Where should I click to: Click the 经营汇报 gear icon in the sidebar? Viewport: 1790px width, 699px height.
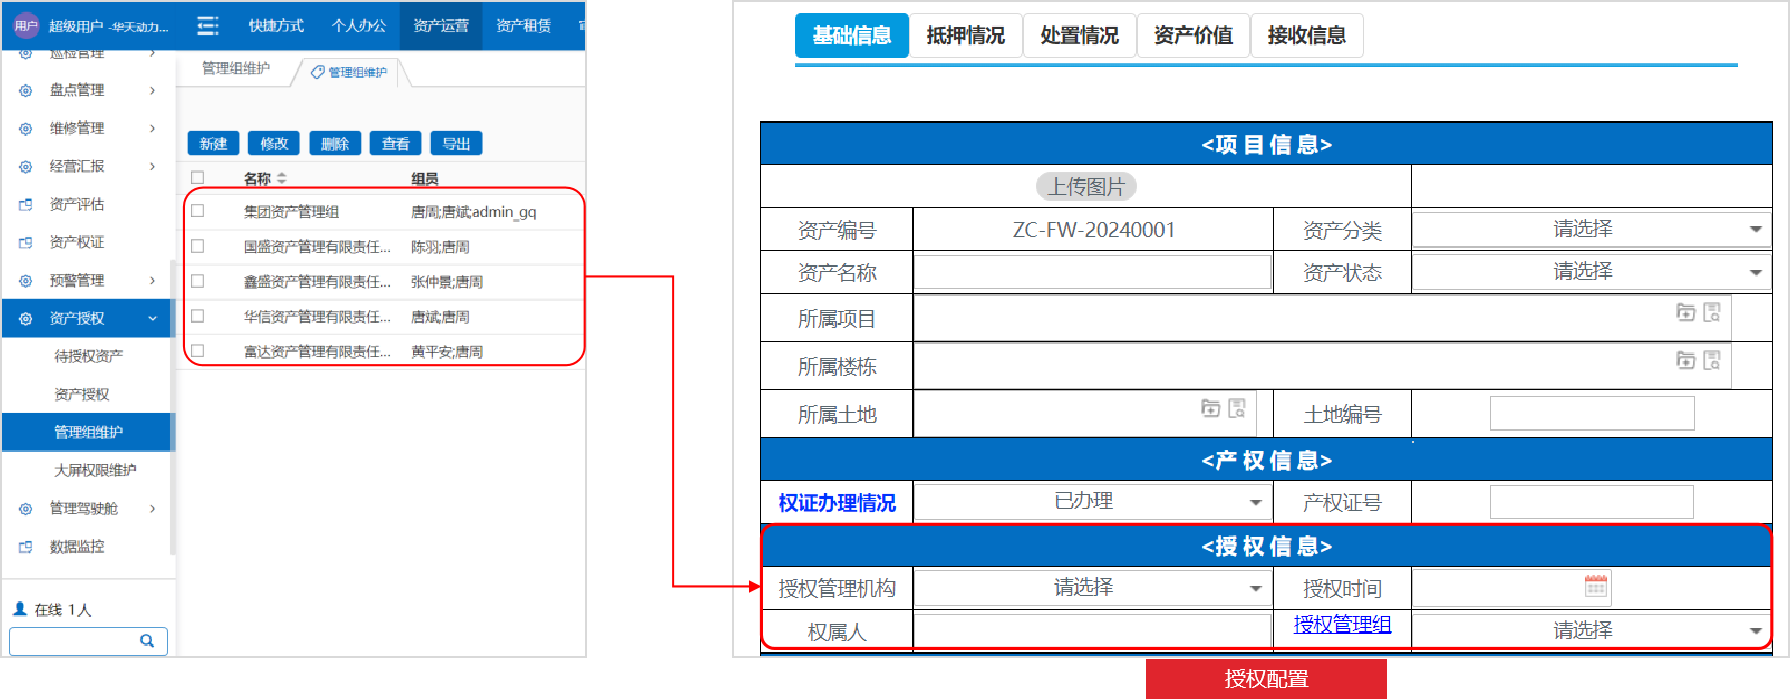pos(26,166)
